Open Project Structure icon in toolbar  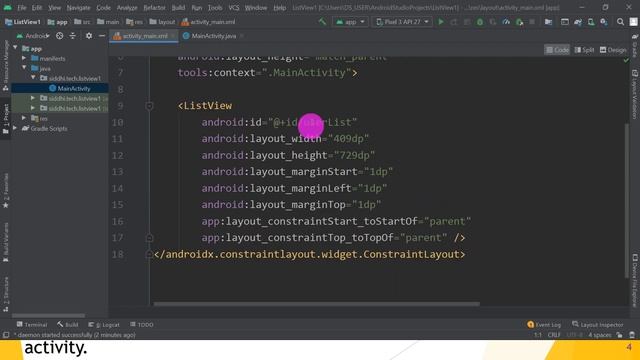click(548, 22)
